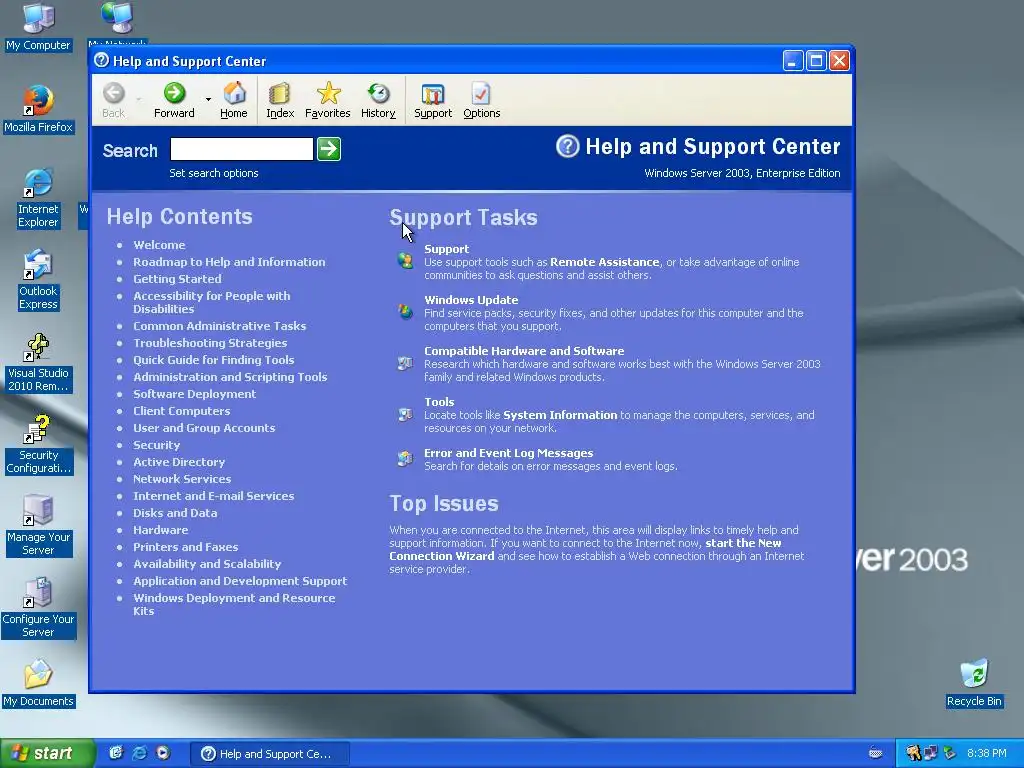Click the taskbar clock showing 8:38 PM
The image size is (1024, 768).
tap(986, 754)
